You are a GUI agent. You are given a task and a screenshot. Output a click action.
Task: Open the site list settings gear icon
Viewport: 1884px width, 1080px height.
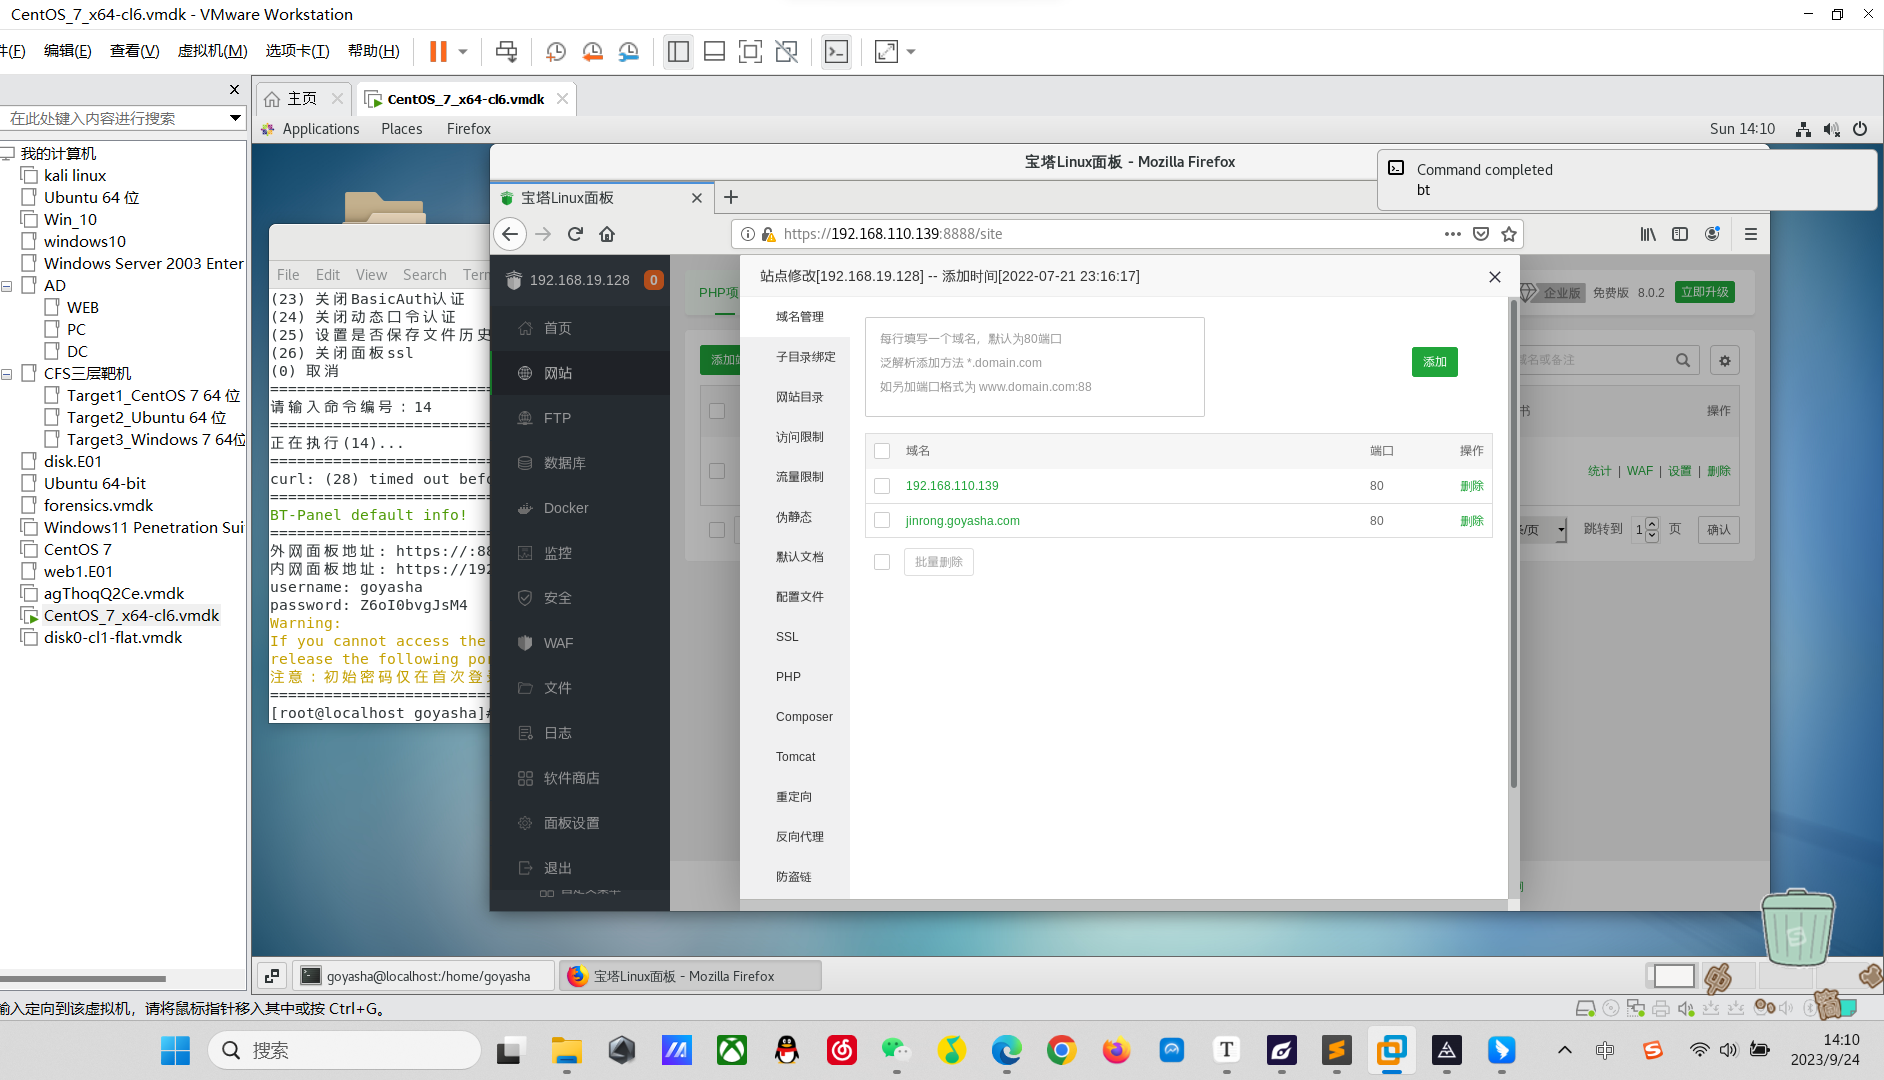pos(1725,361)
